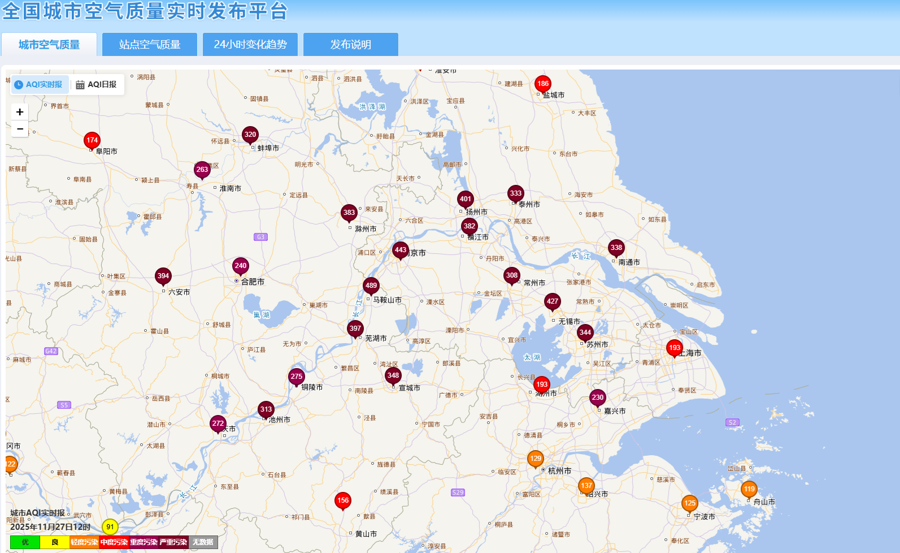Click the Nanjing AQI marker showing 443
Screen dimensions: 900x553
click(400, 250)
